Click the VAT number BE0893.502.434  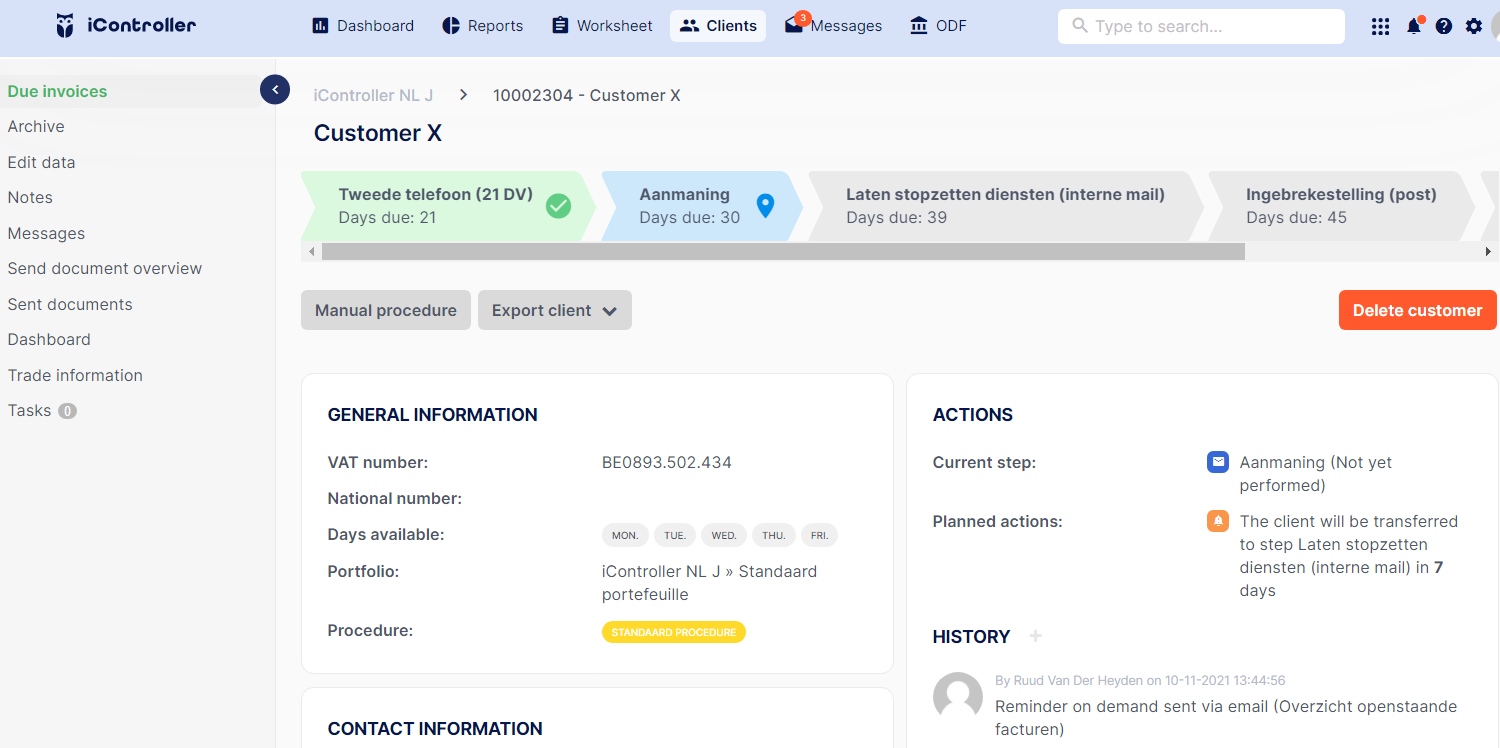pos(667,462)
